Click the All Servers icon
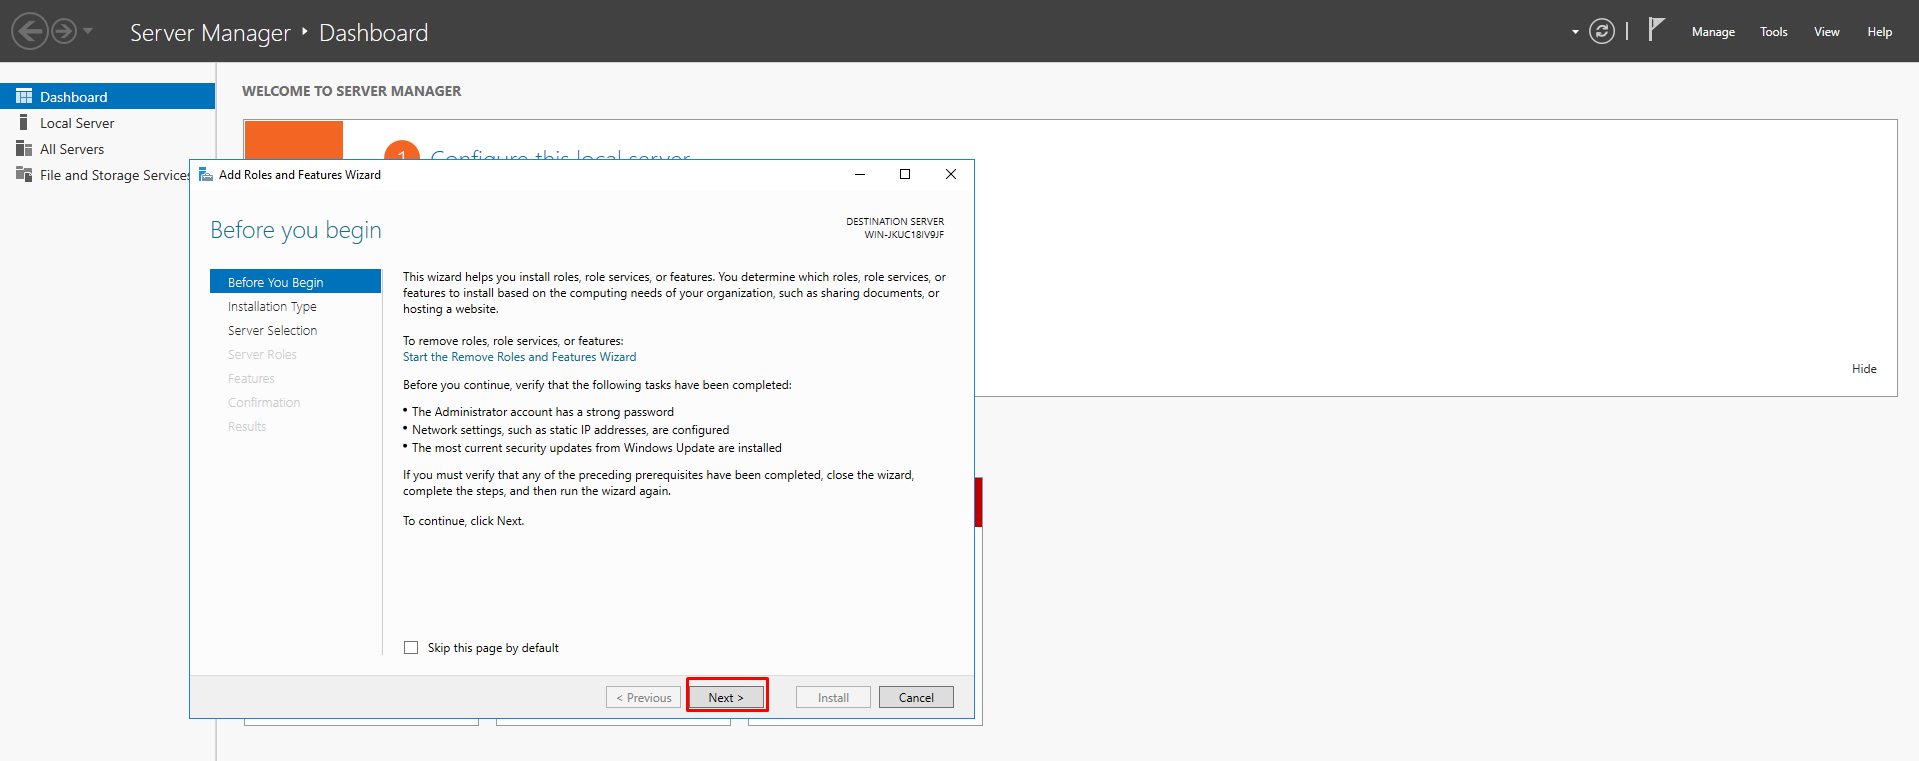This screenshot has height=761, width=1919. [24, 148]
